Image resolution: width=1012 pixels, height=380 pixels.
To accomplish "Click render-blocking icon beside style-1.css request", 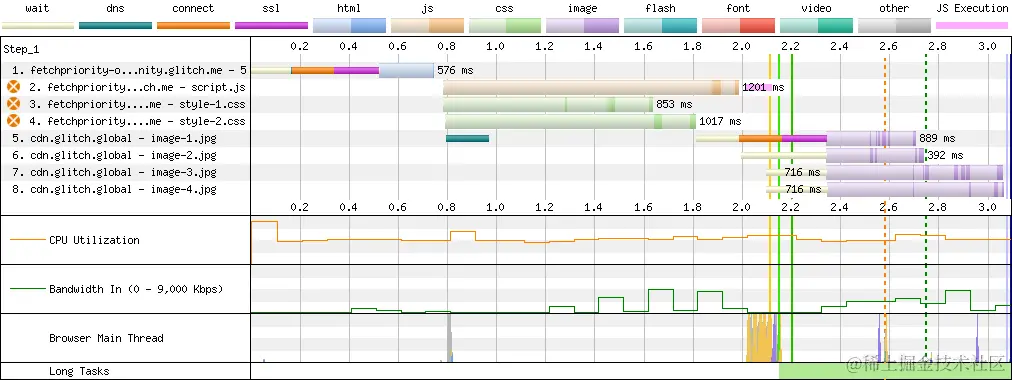I will (13, 104).
